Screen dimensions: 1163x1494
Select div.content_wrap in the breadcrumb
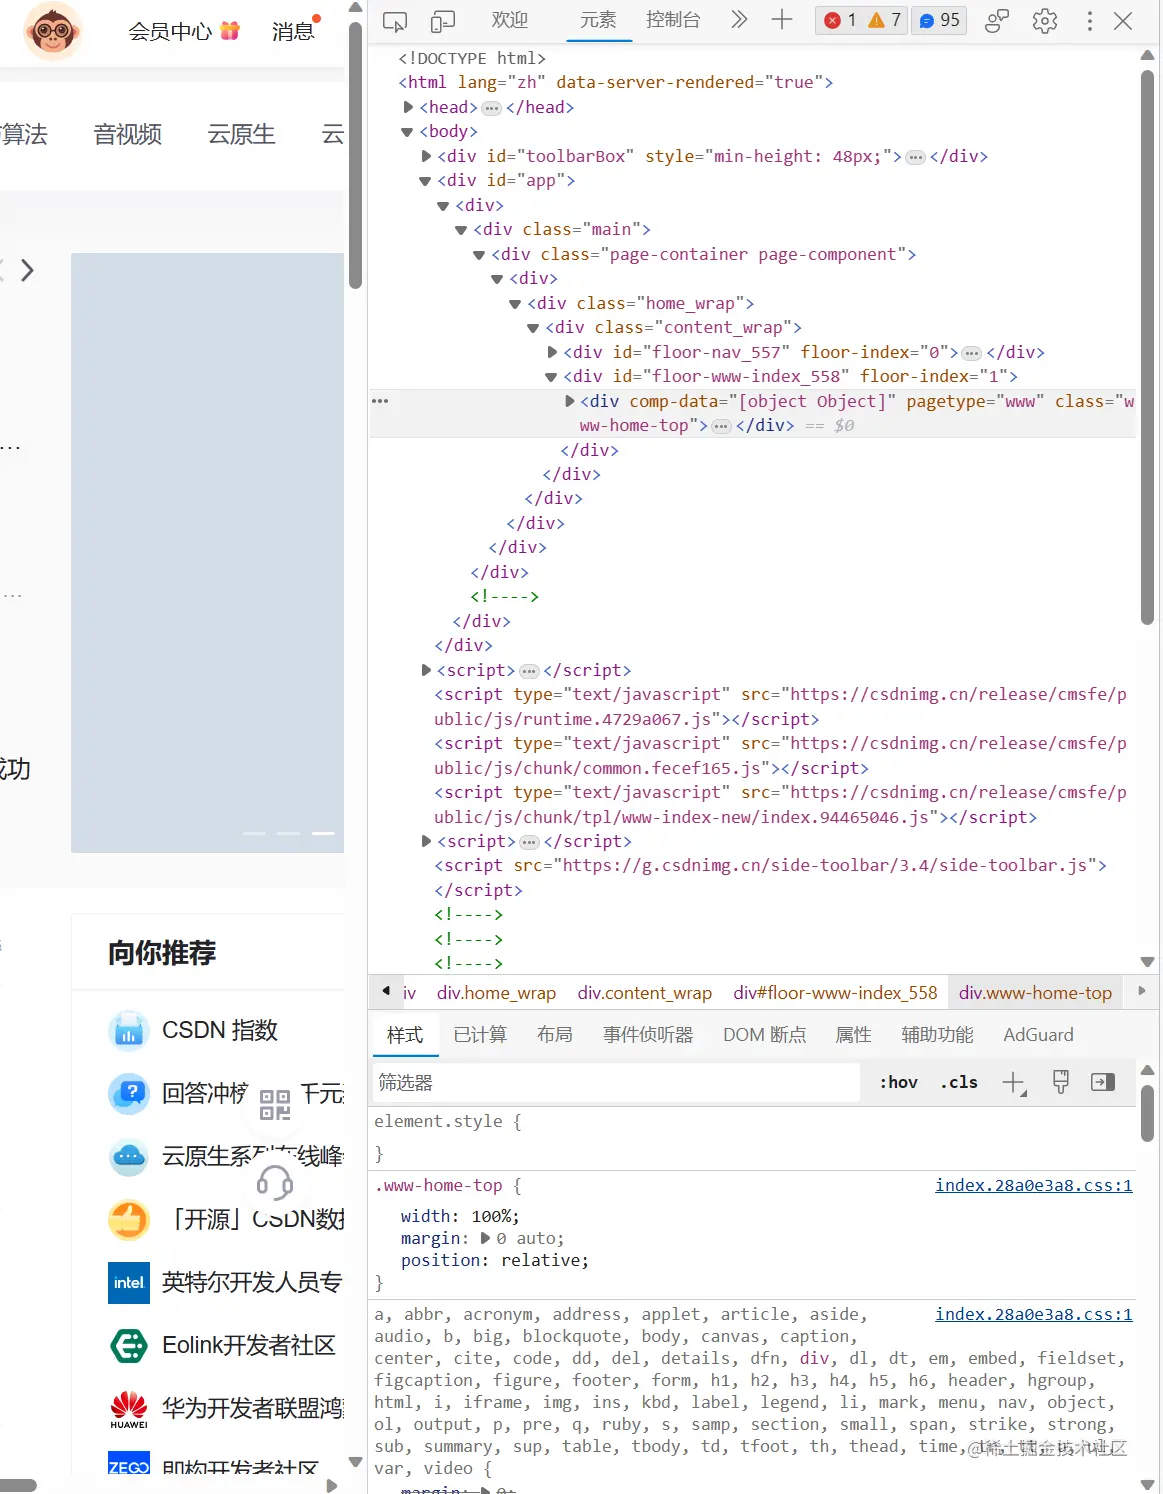point(645,993)
